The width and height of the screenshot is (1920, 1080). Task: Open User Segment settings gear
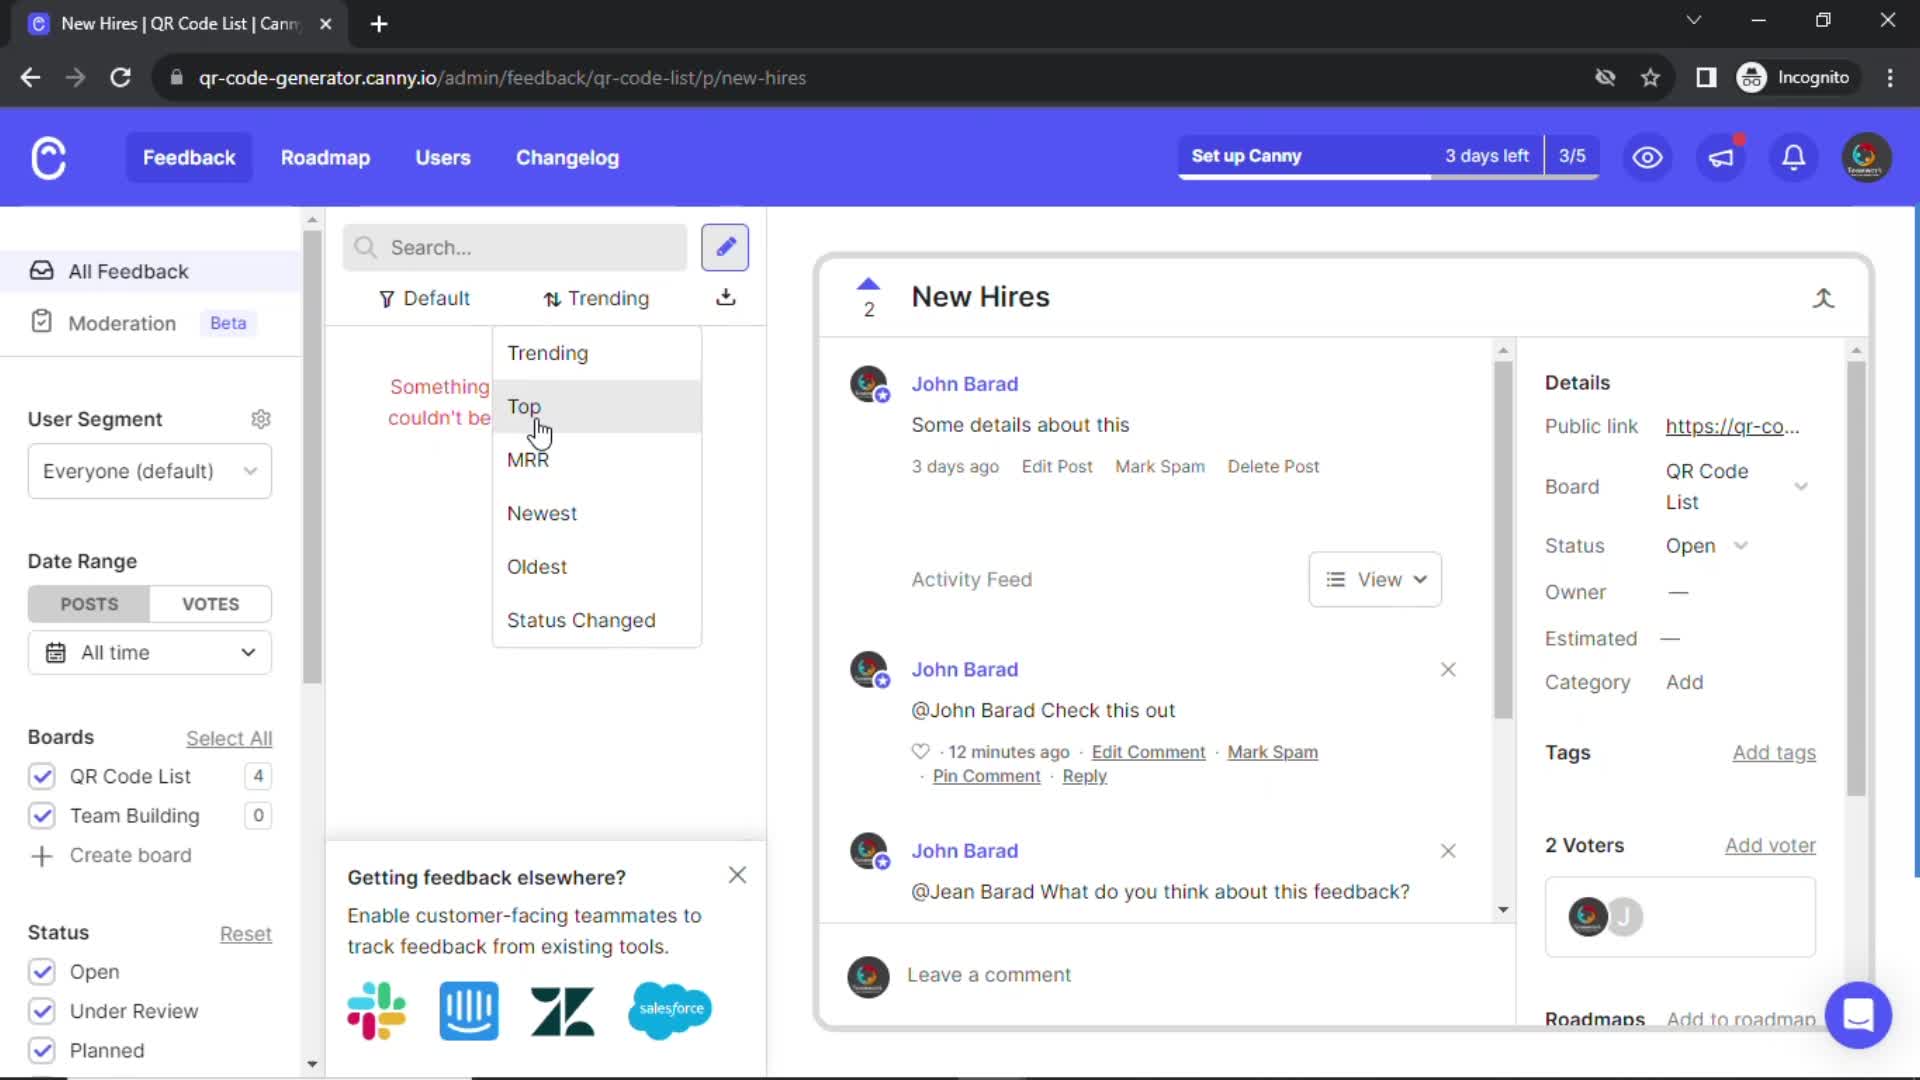click(x=261, y=419)
